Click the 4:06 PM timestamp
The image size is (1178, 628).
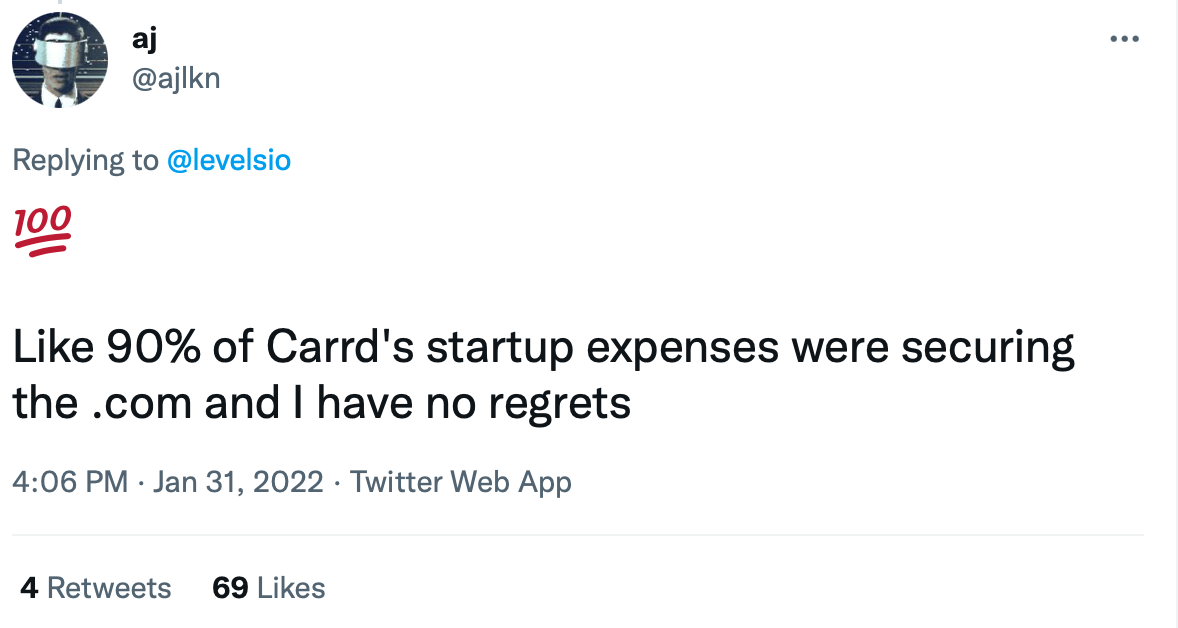point(70,482)
